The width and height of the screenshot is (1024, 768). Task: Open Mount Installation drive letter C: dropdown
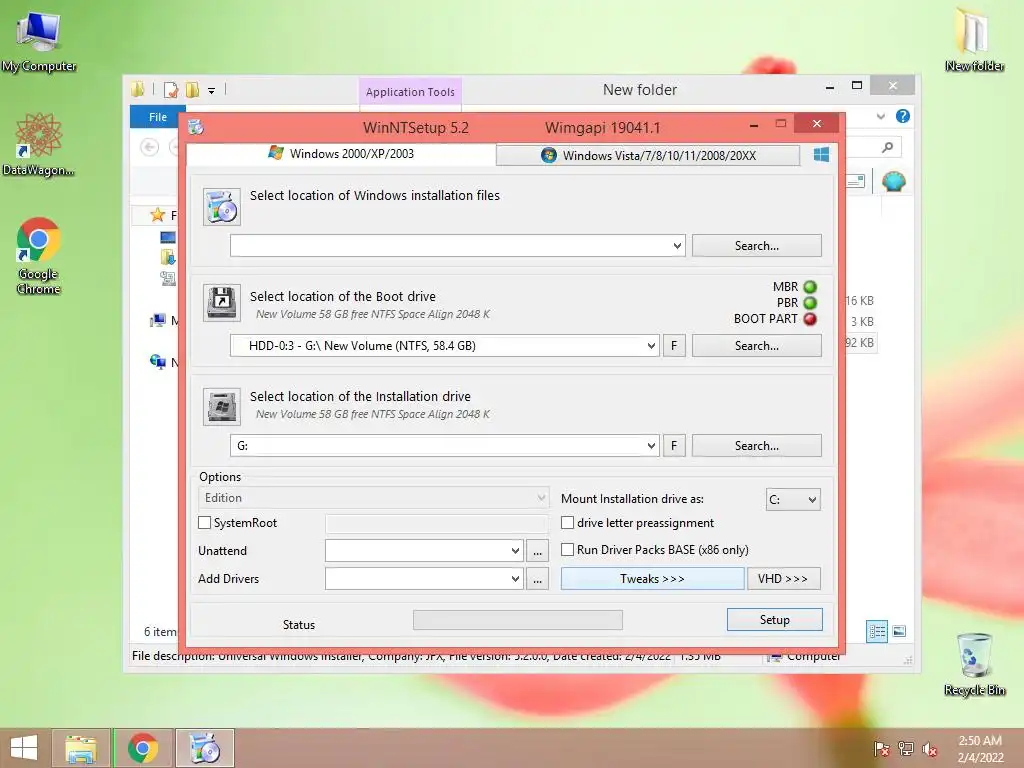coord(793,500)
